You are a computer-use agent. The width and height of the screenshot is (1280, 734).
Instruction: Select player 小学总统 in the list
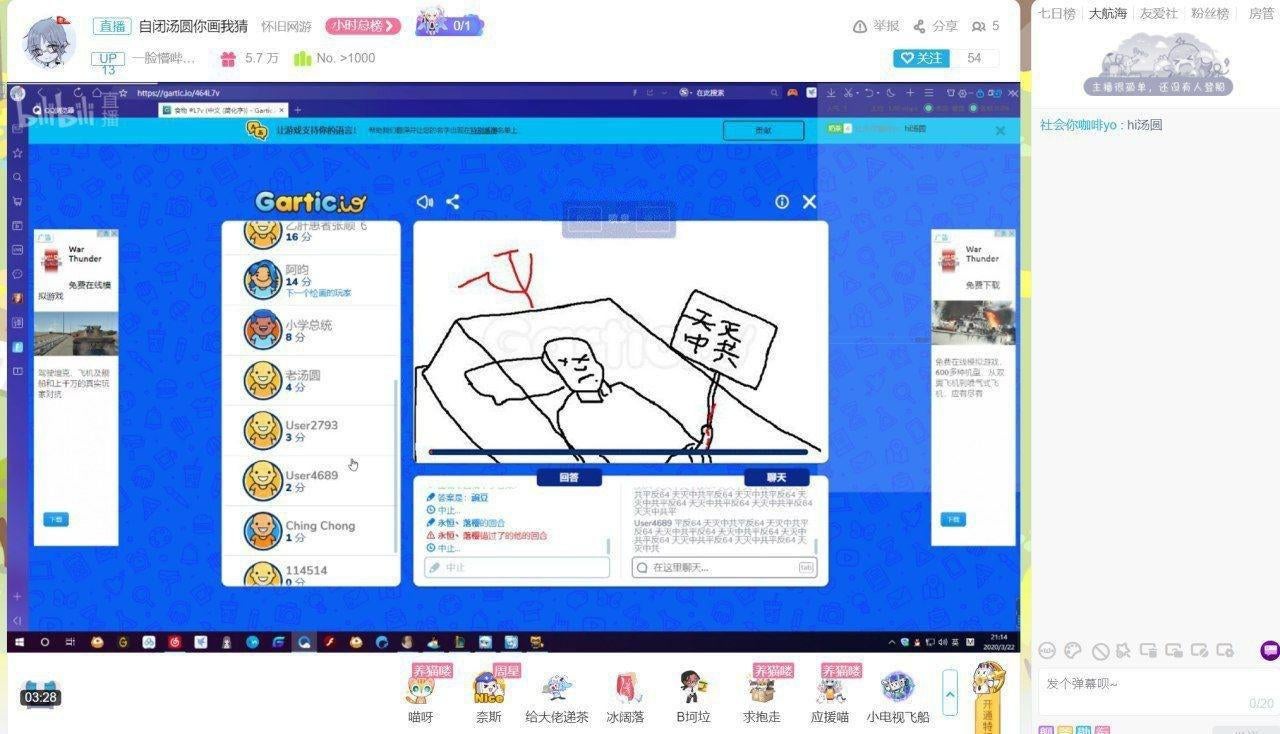tap(310, 330)
